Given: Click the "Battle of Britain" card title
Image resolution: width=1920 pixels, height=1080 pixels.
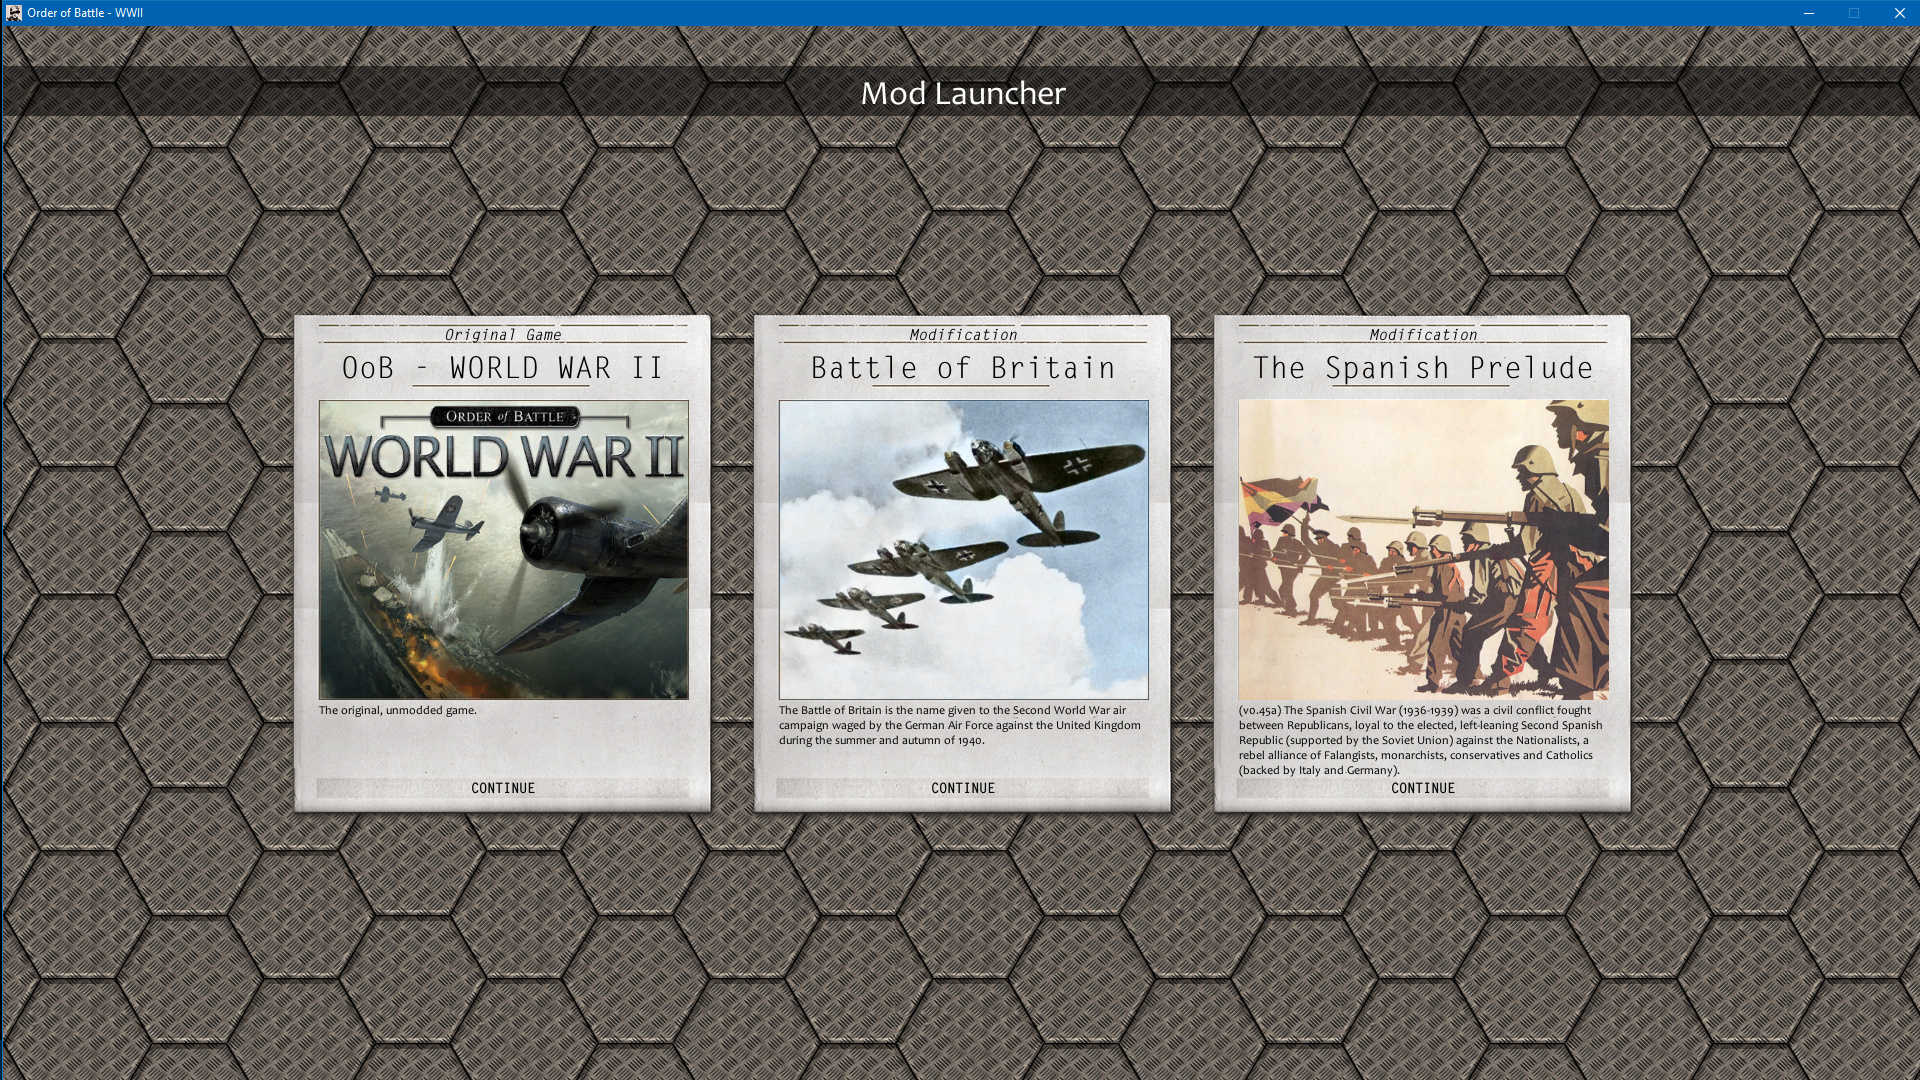Looking at the screenshot, I should (963, 368).
